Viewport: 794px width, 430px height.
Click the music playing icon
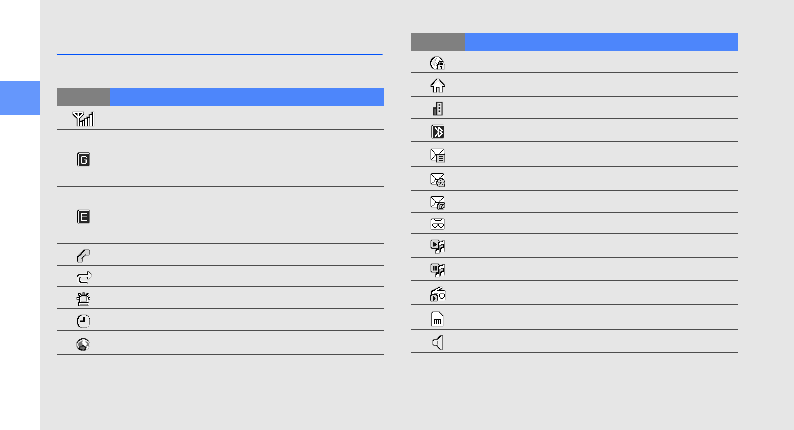(437, 246)
